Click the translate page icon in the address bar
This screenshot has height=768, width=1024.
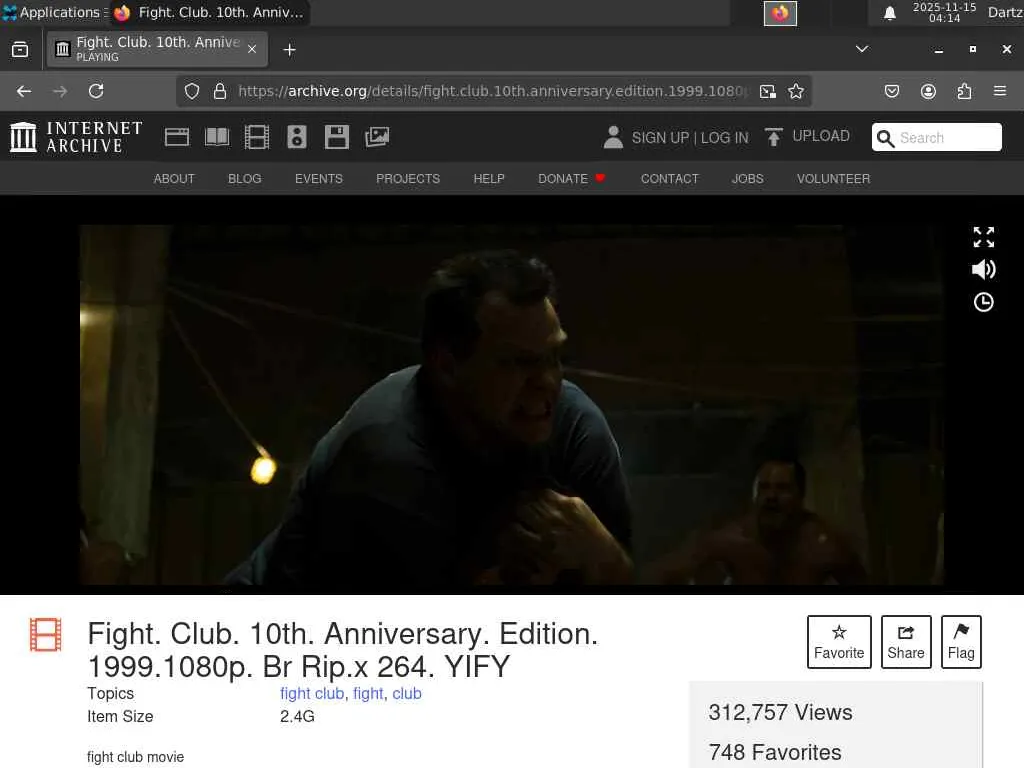point(768,91)
